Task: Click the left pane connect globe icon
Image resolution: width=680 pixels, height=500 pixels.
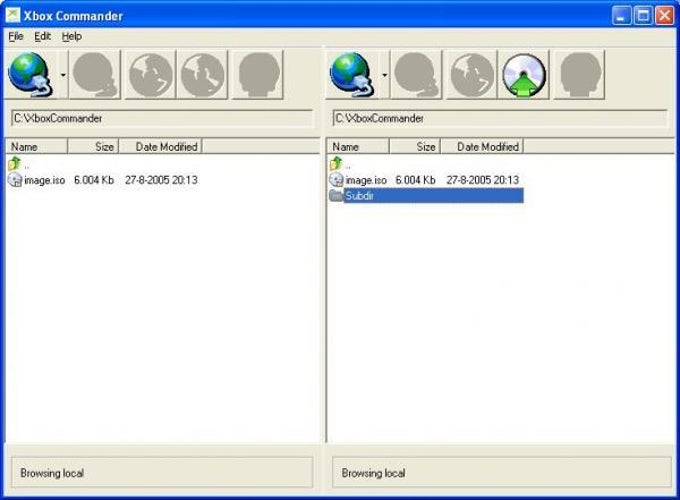Action: click(x=31, y=75)
